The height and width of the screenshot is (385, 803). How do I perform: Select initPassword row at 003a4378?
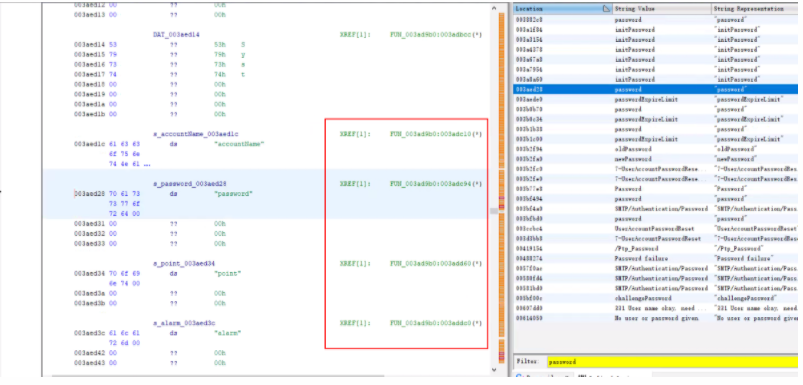pyautogui.click(x=656, y=50)
